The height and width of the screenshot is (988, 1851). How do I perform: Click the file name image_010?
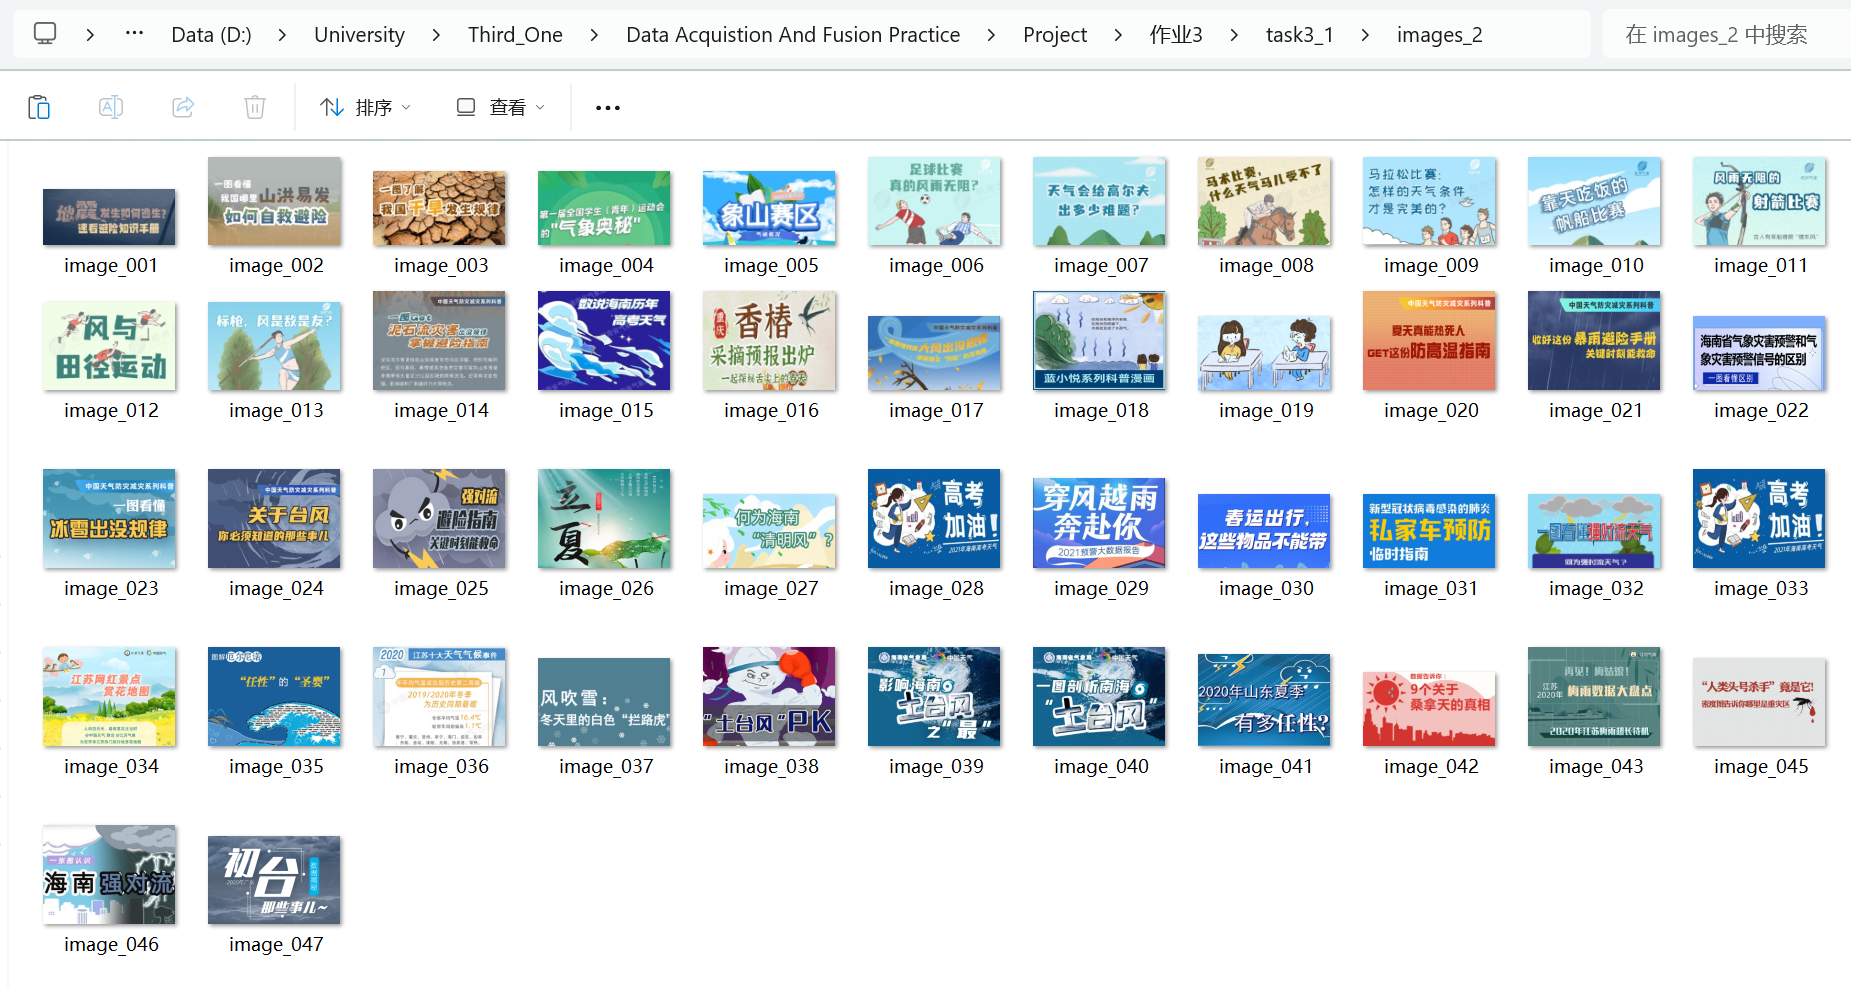click(1596, 266)
